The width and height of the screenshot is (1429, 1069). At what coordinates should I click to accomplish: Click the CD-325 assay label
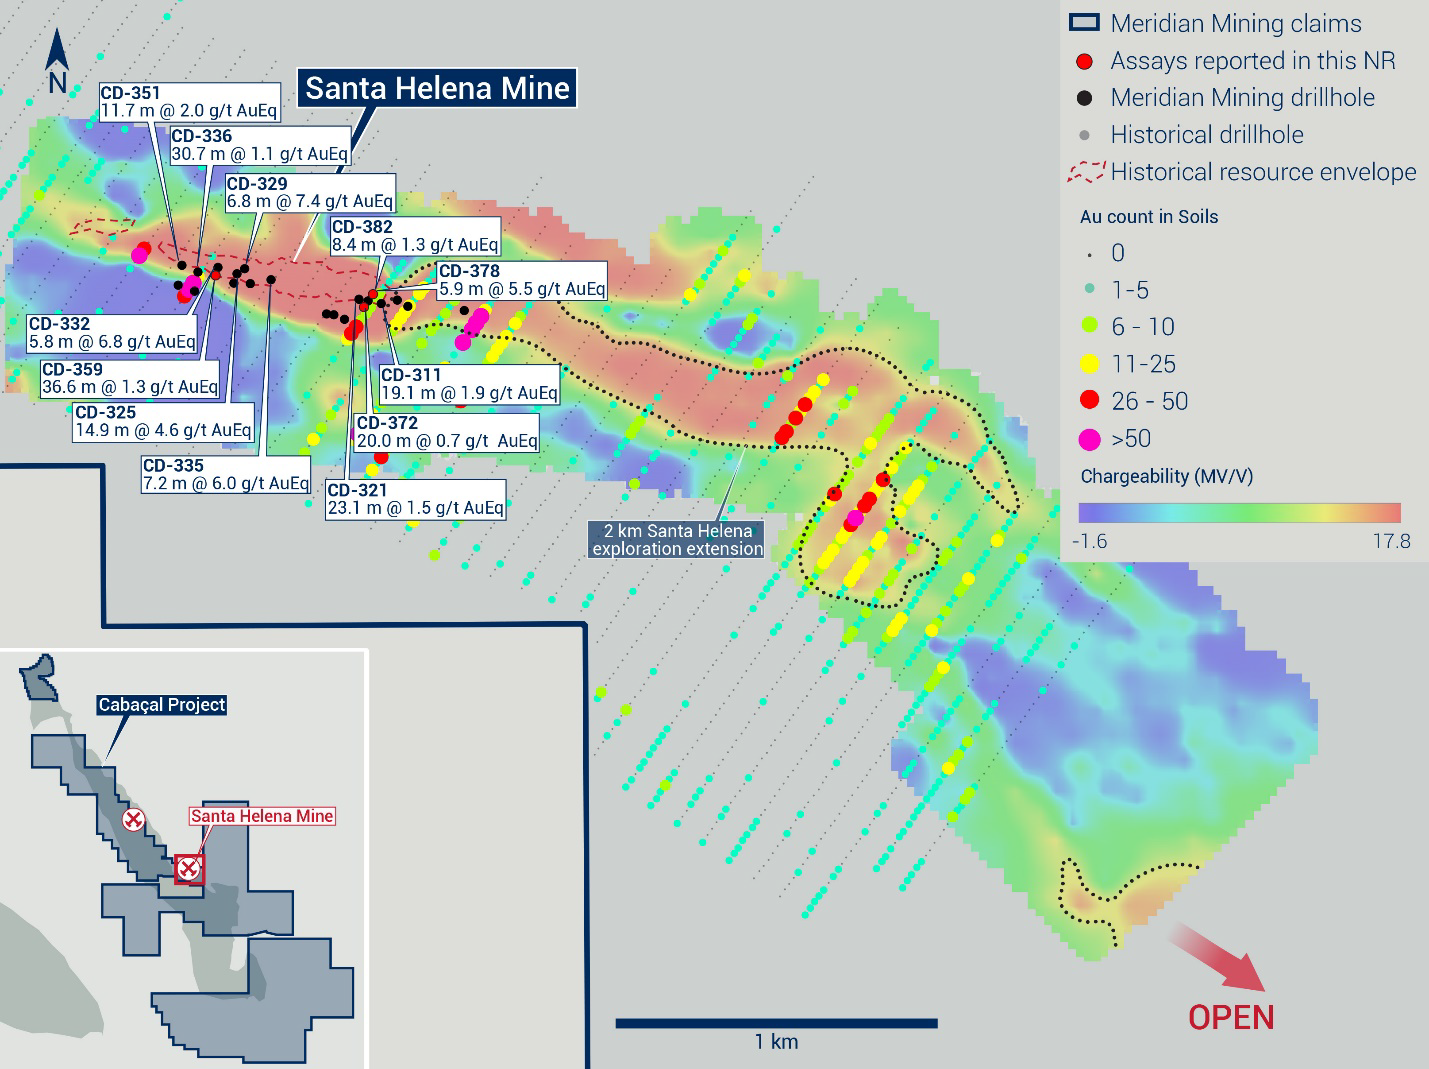pos(163,421)
